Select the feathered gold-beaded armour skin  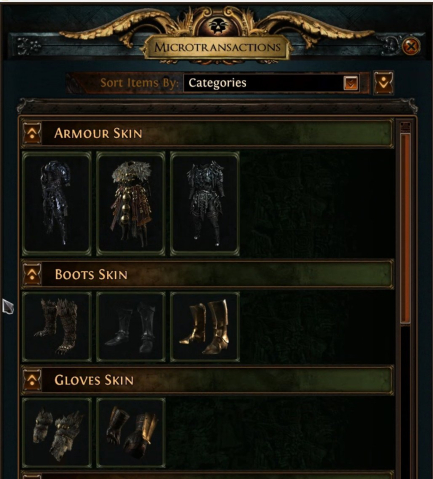(131, 203)
